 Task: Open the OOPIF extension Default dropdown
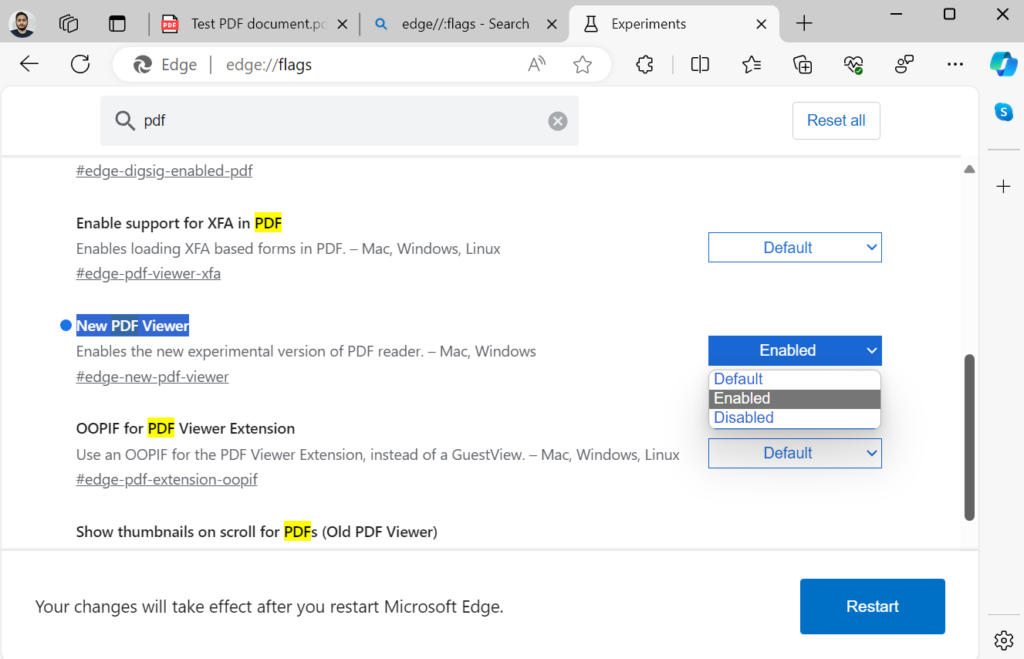(x=794, y=453)
